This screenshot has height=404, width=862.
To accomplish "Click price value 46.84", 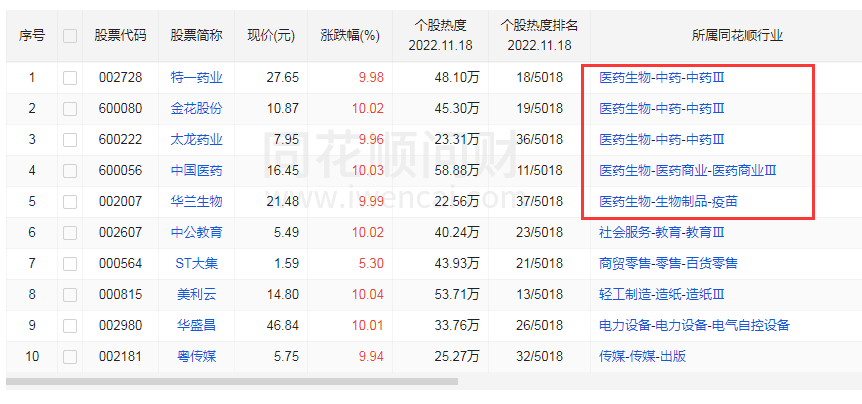I will [283, 325].
